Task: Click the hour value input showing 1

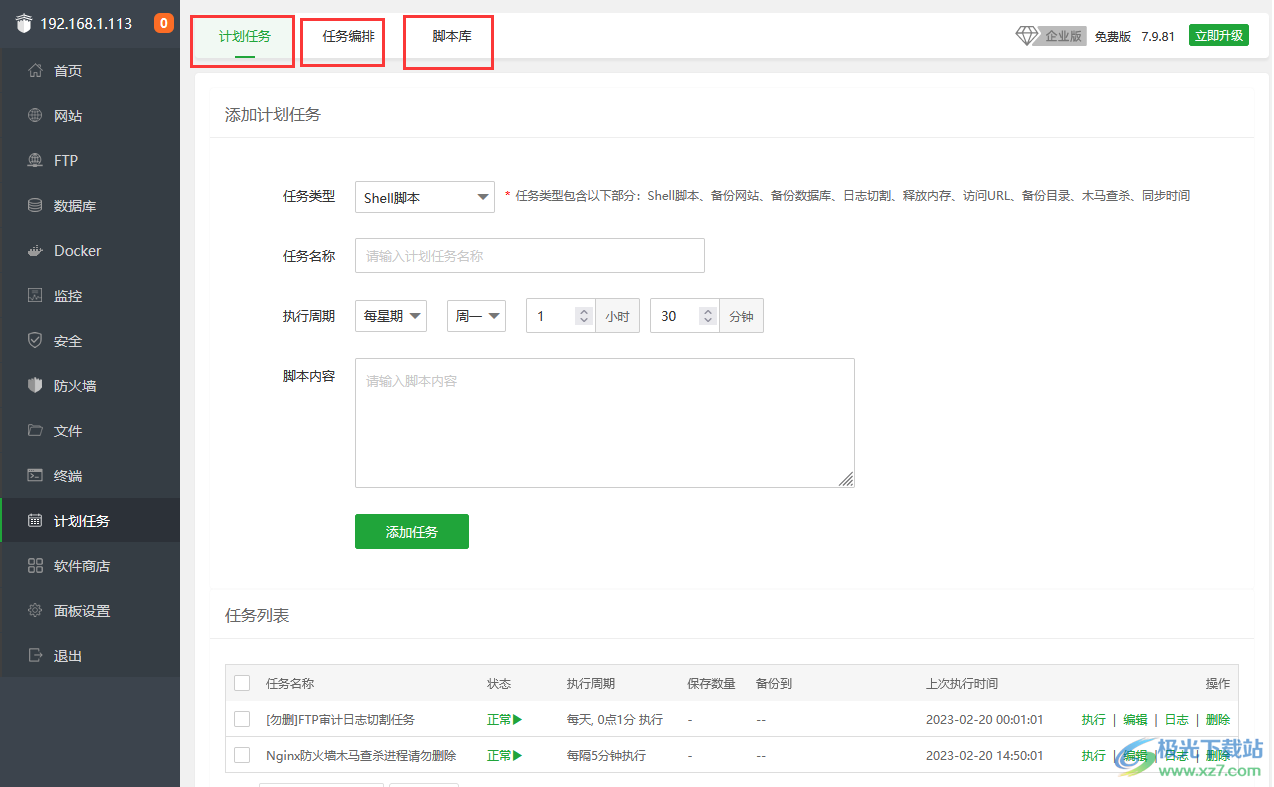Action: (552, 316)
